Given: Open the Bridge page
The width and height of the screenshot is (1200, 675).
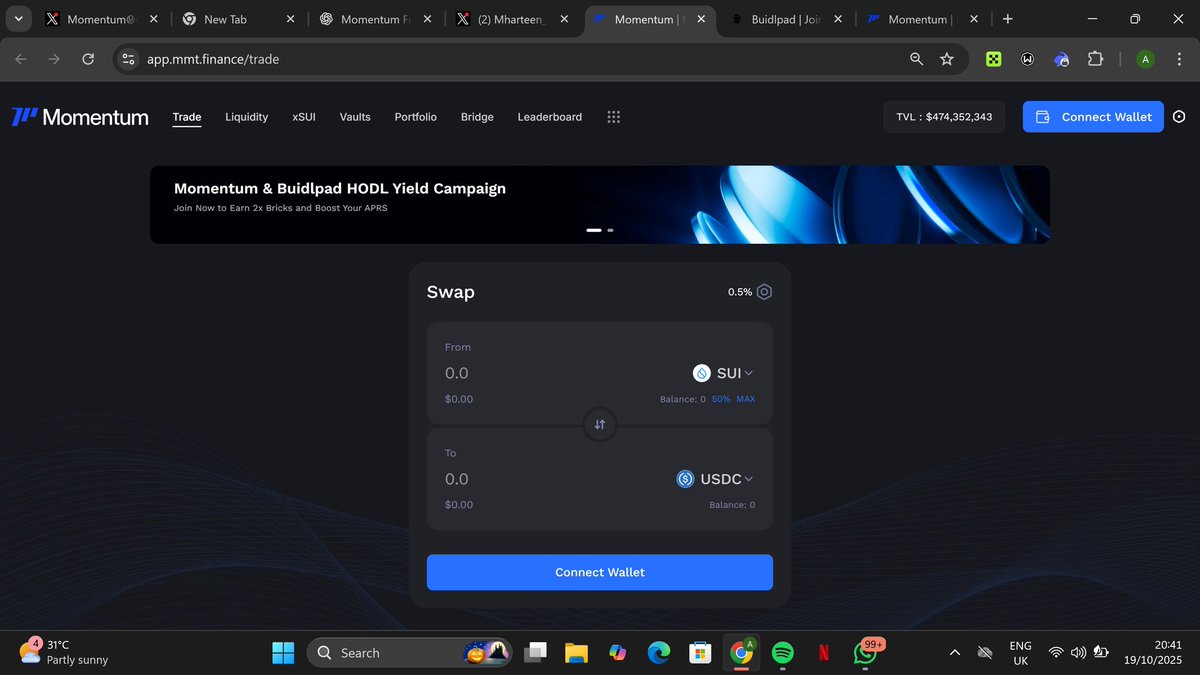Looking at the screenshot, I should (x=477, y=117).
